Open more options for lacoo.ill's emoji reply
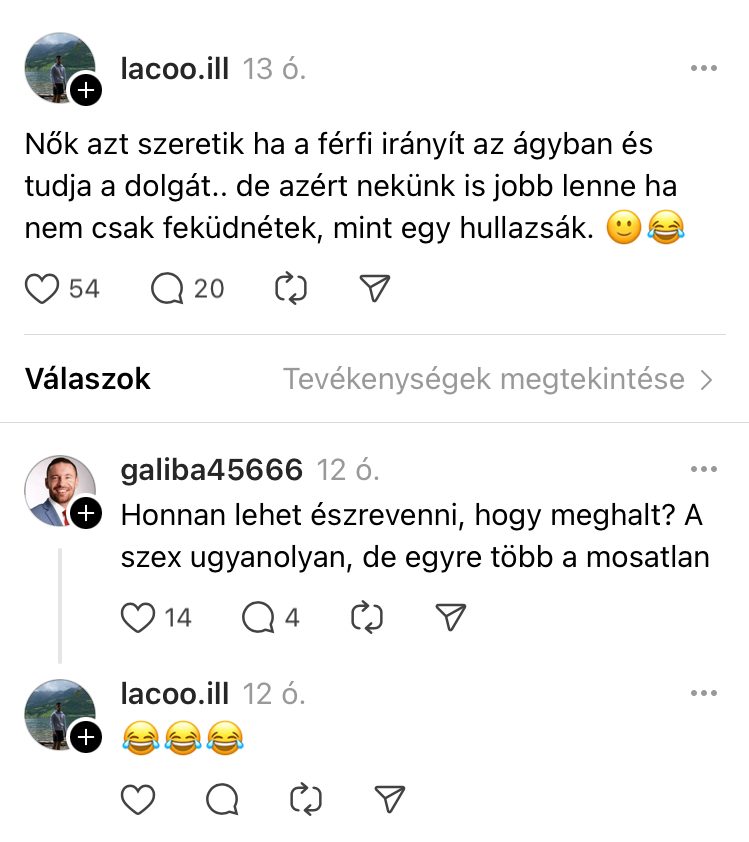 click(704, 693)
